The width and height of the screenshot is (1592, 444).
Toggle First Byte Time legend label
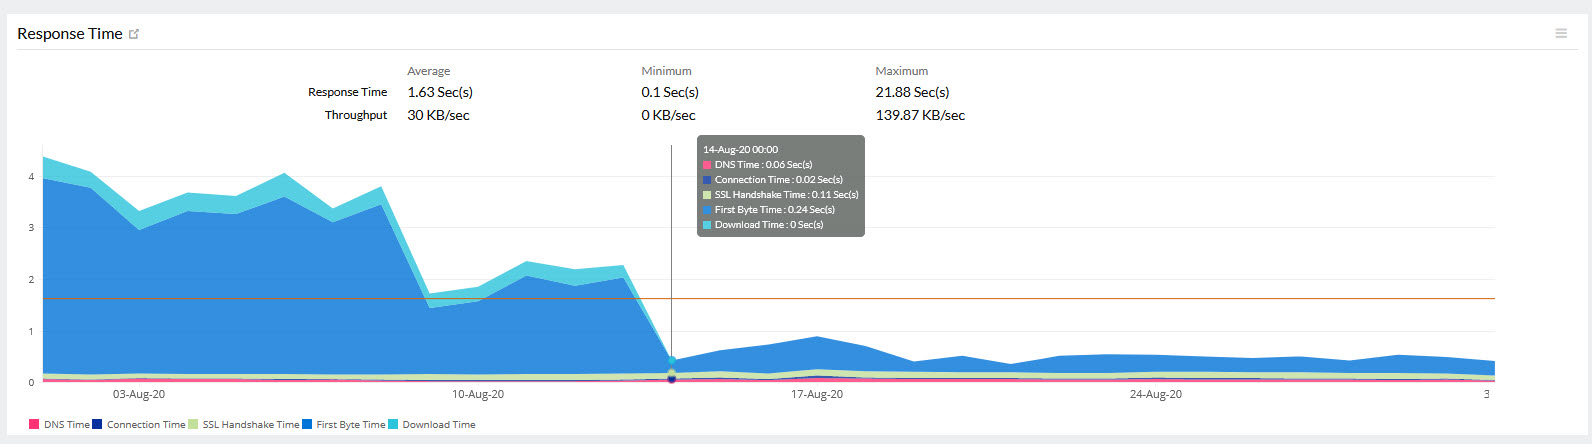coord(350,425)
